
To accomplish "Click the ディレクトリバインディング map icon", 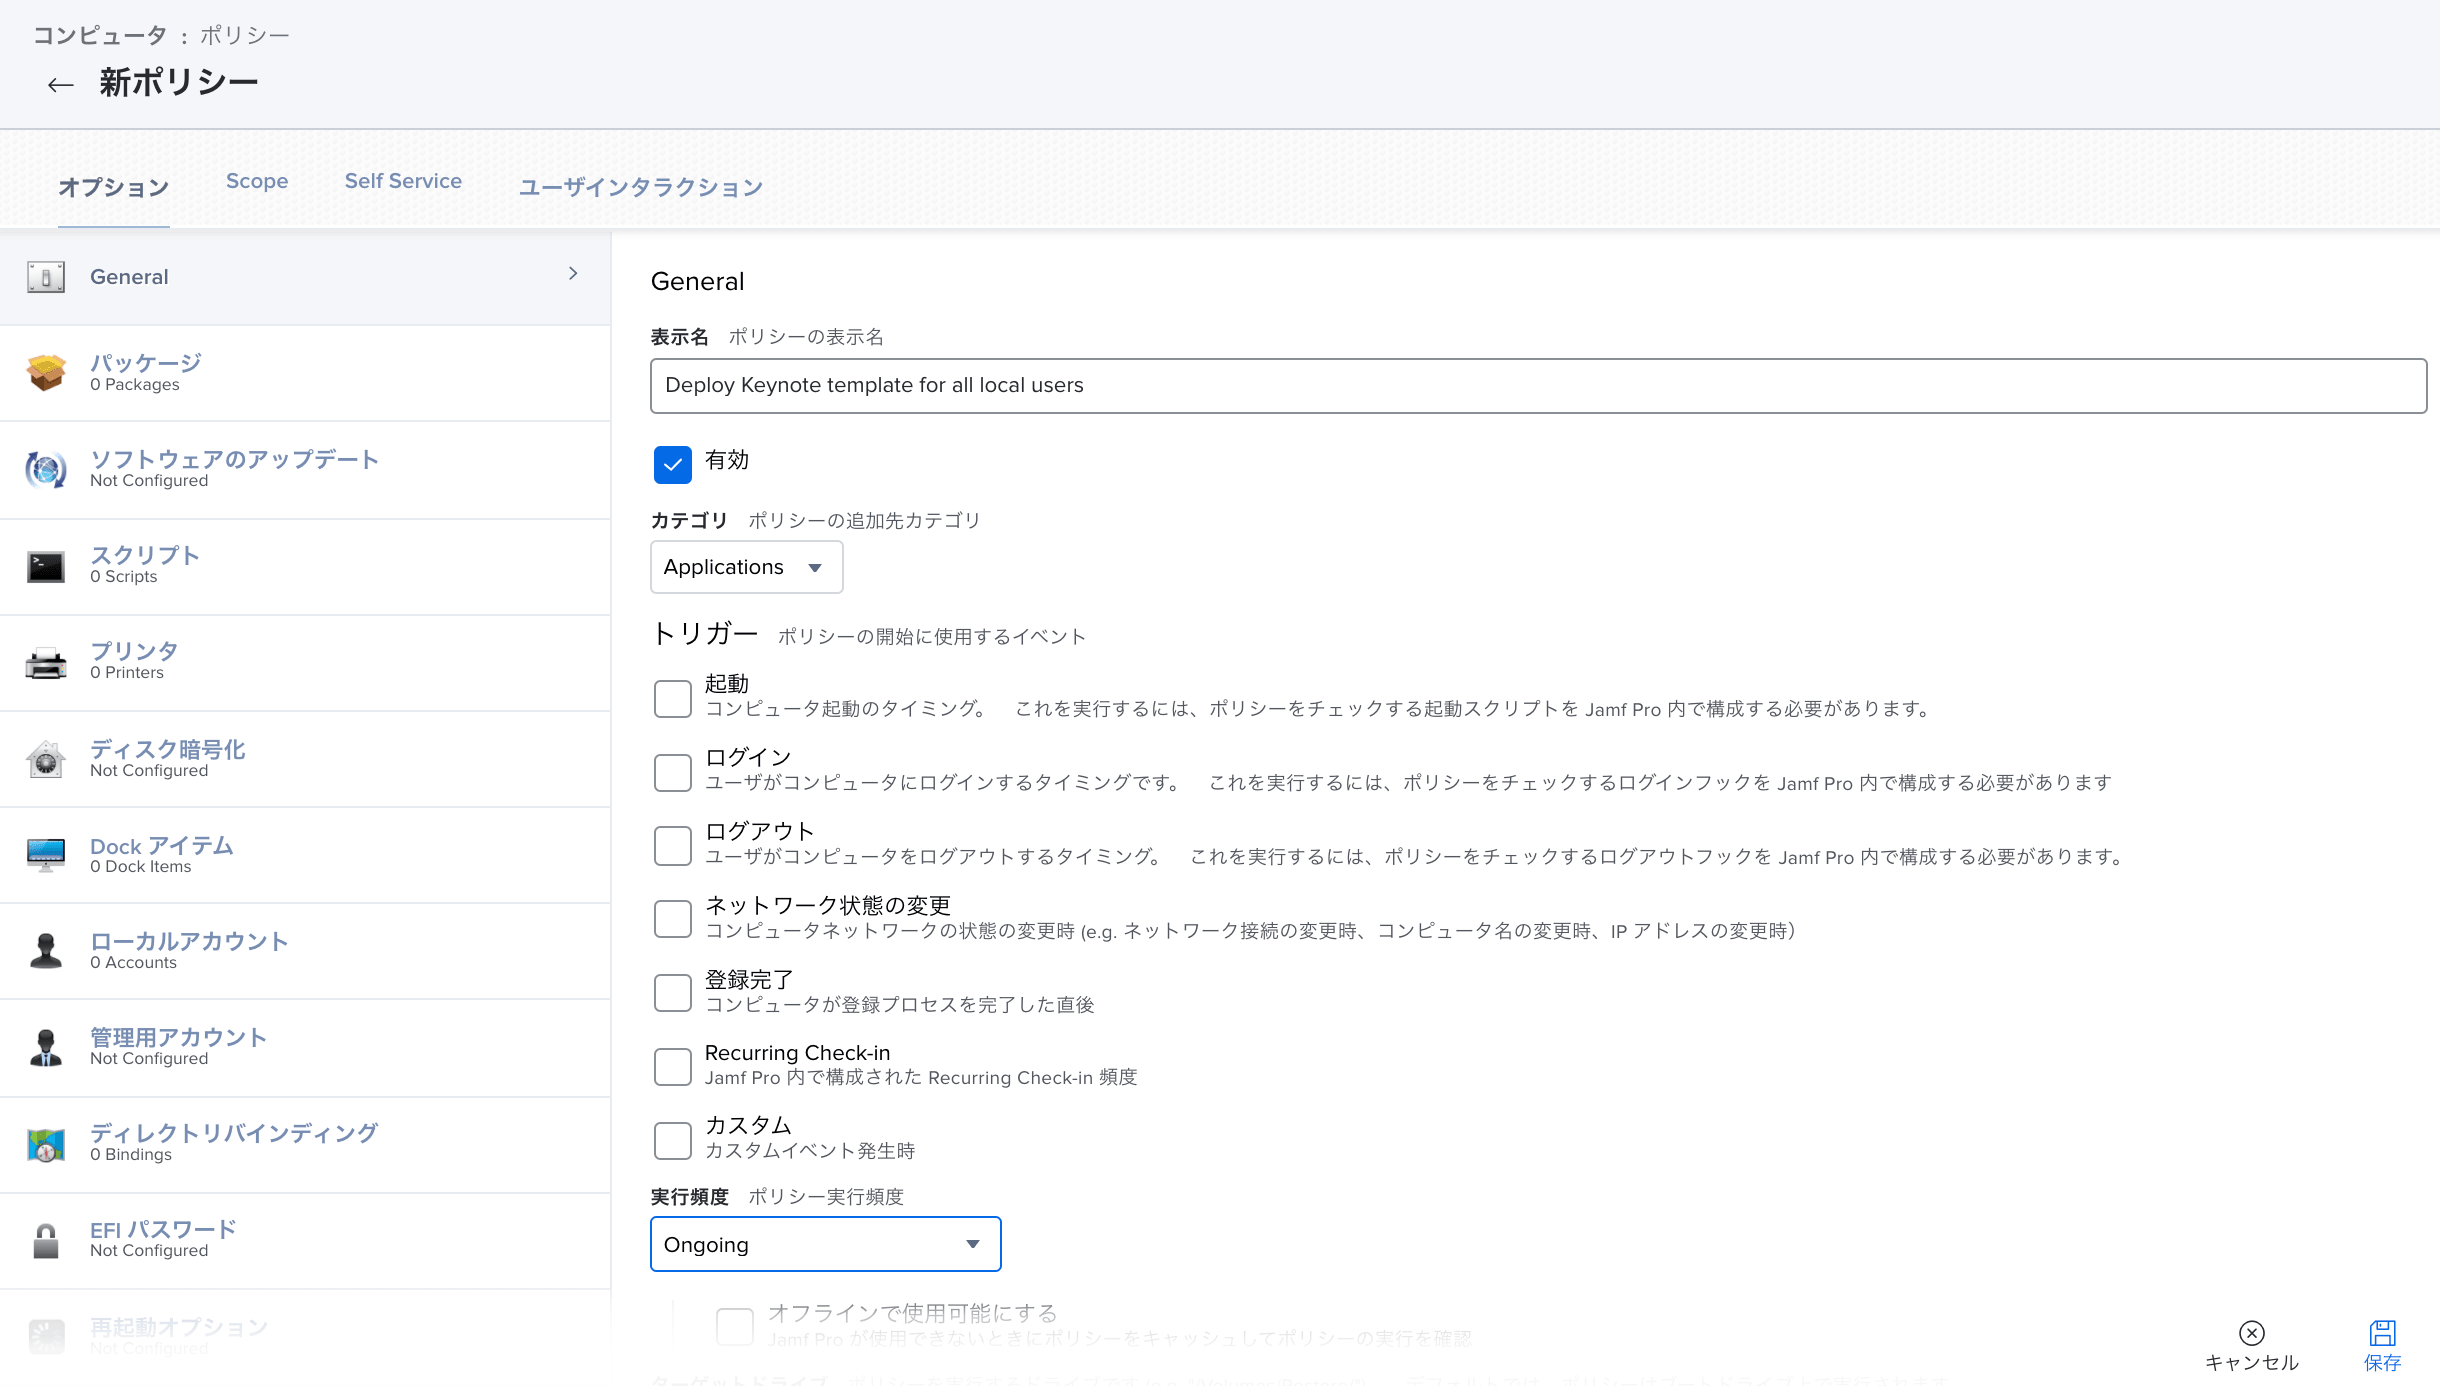I will pos(46,1145).
